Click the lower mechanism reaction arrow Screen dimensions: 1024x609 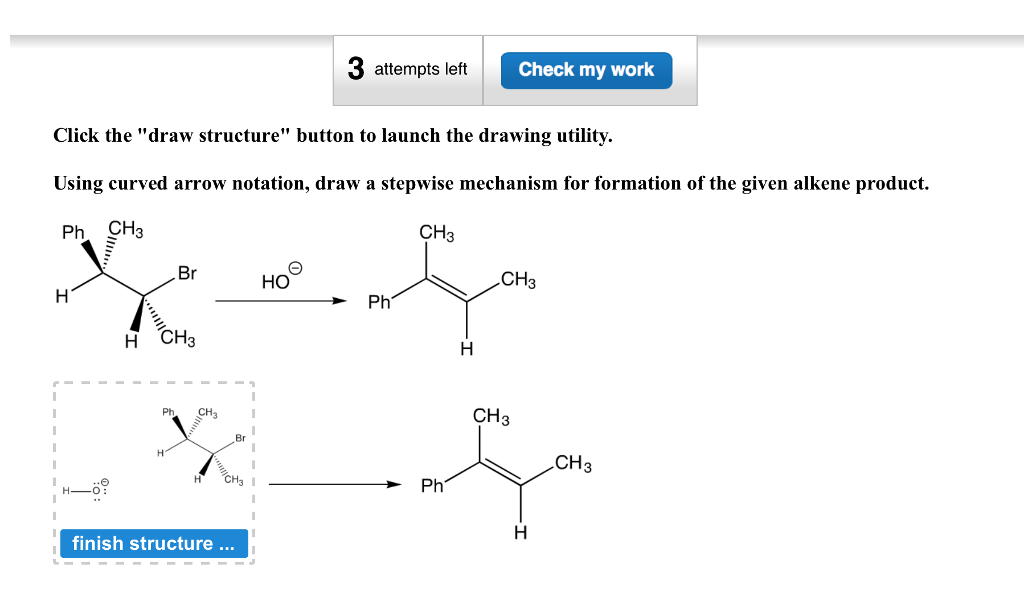coord(335,484)
